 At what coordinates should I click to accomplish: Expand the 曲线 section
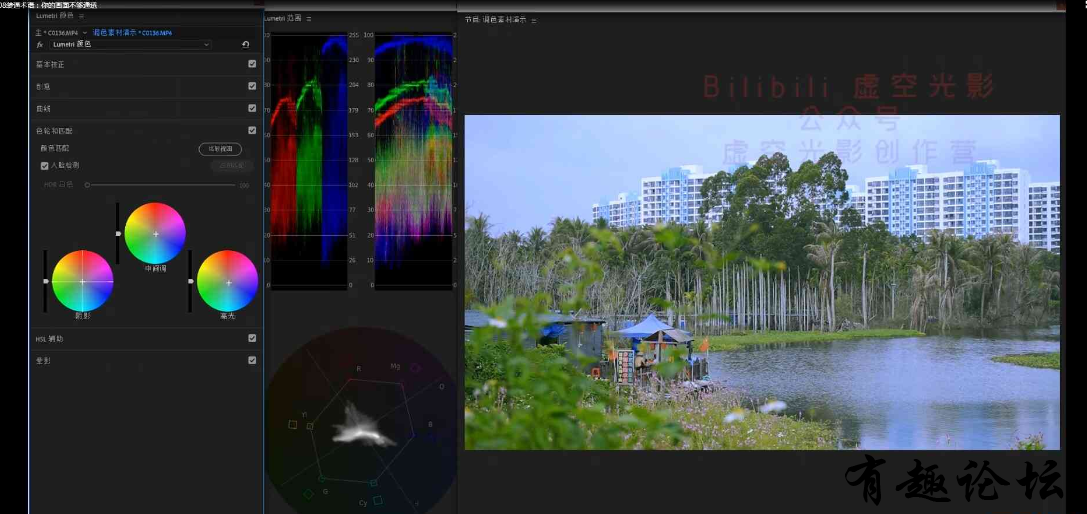(43, 109)
